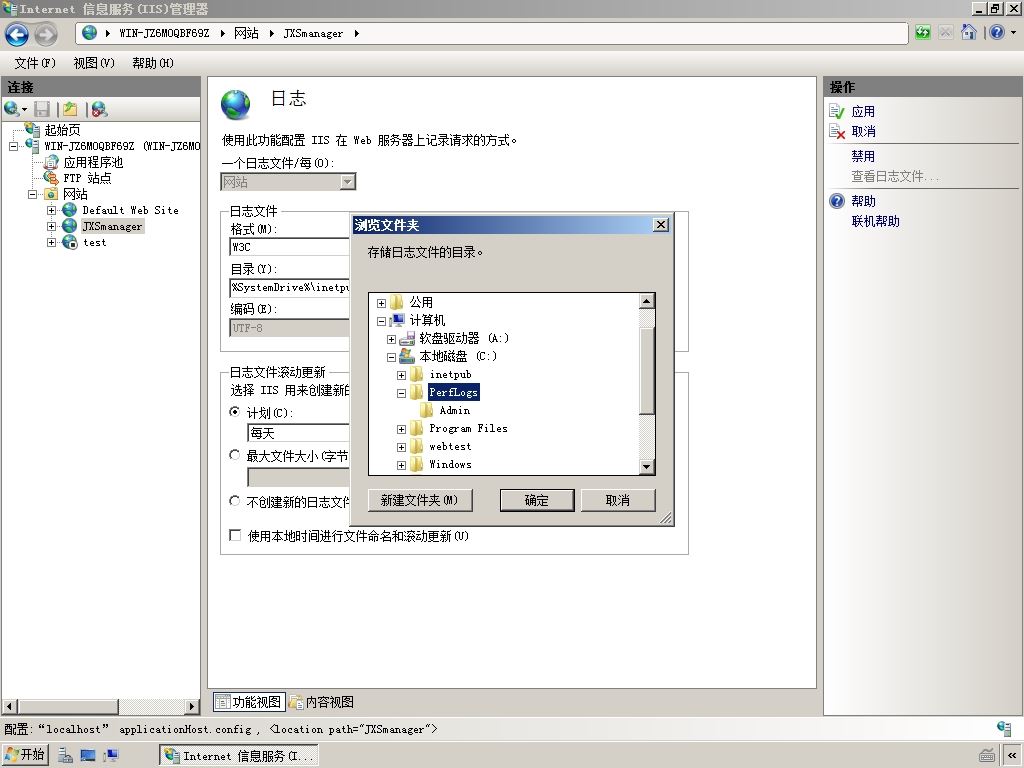Select the 计划 (schedule) radio button
The height and width of the screenshot is (768, 1024).
pyautogui.click(x=234, y=412)
